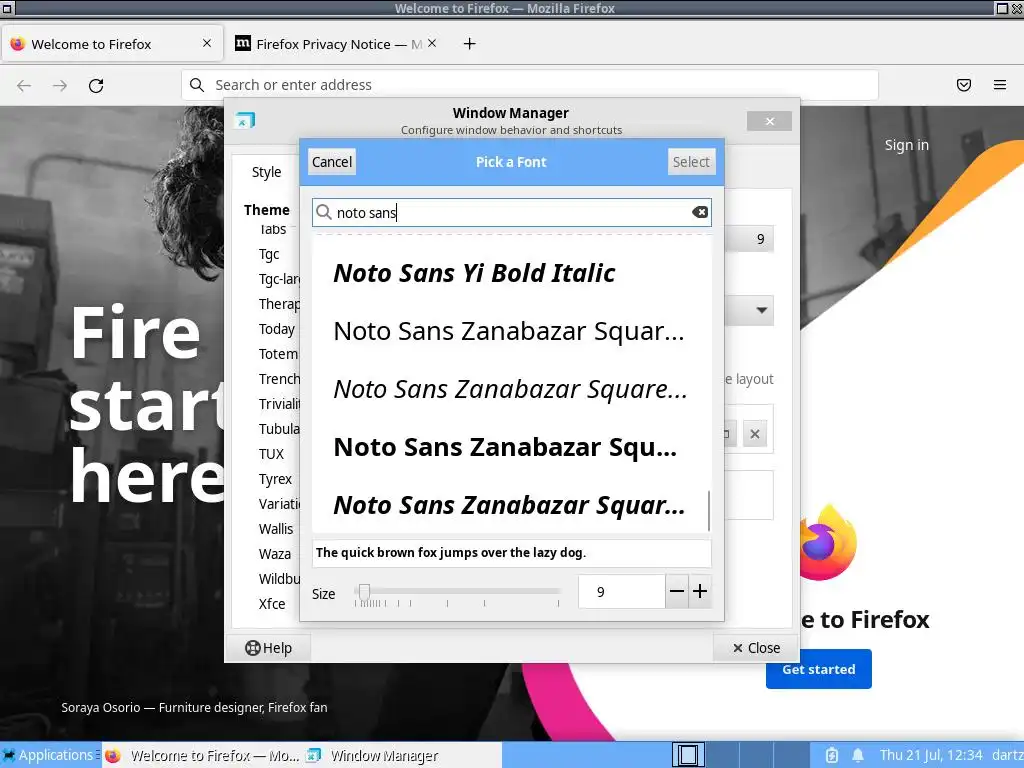Click the notification bell tray icon

pyautogui.click(x=858, y=756)
